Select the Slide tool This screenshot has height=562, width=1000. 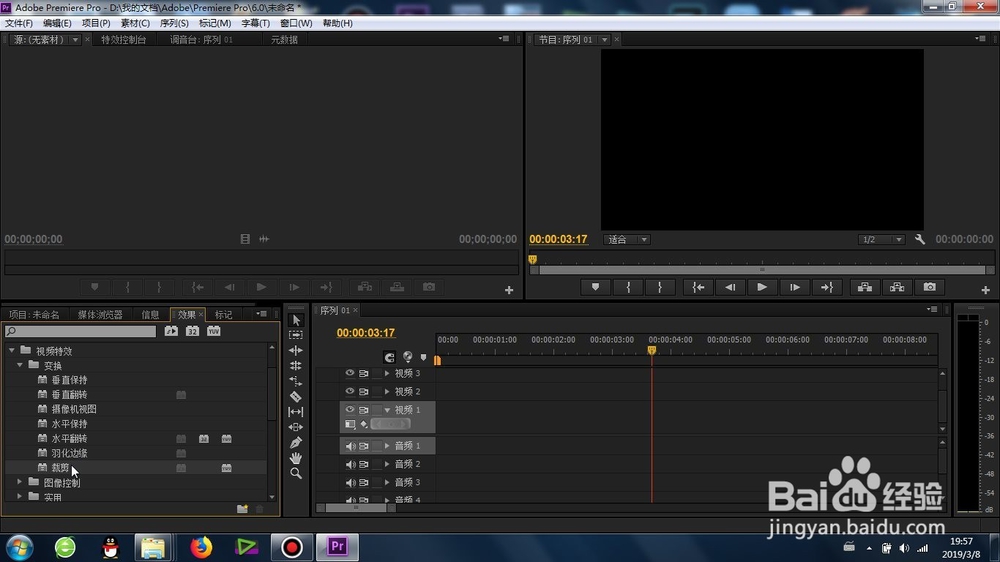(296, 427)
